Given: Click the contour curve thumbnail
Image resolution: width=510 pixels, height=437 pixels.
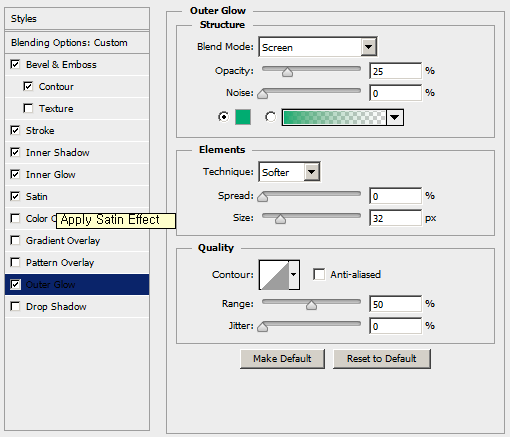Looking at the screenshot, I should point(274,275).
